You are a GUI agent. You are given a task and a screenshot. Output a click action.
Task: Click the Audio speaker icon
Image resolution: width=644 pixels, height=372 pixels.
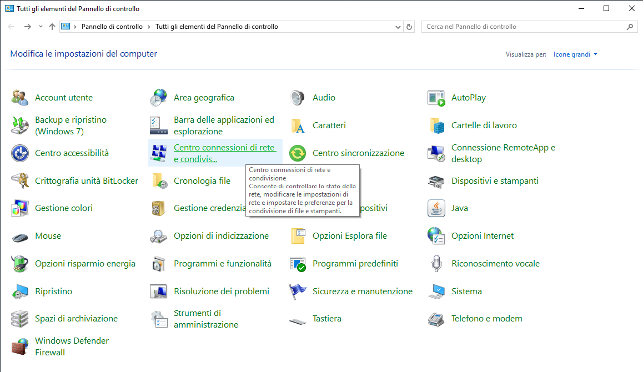point(297,98)
